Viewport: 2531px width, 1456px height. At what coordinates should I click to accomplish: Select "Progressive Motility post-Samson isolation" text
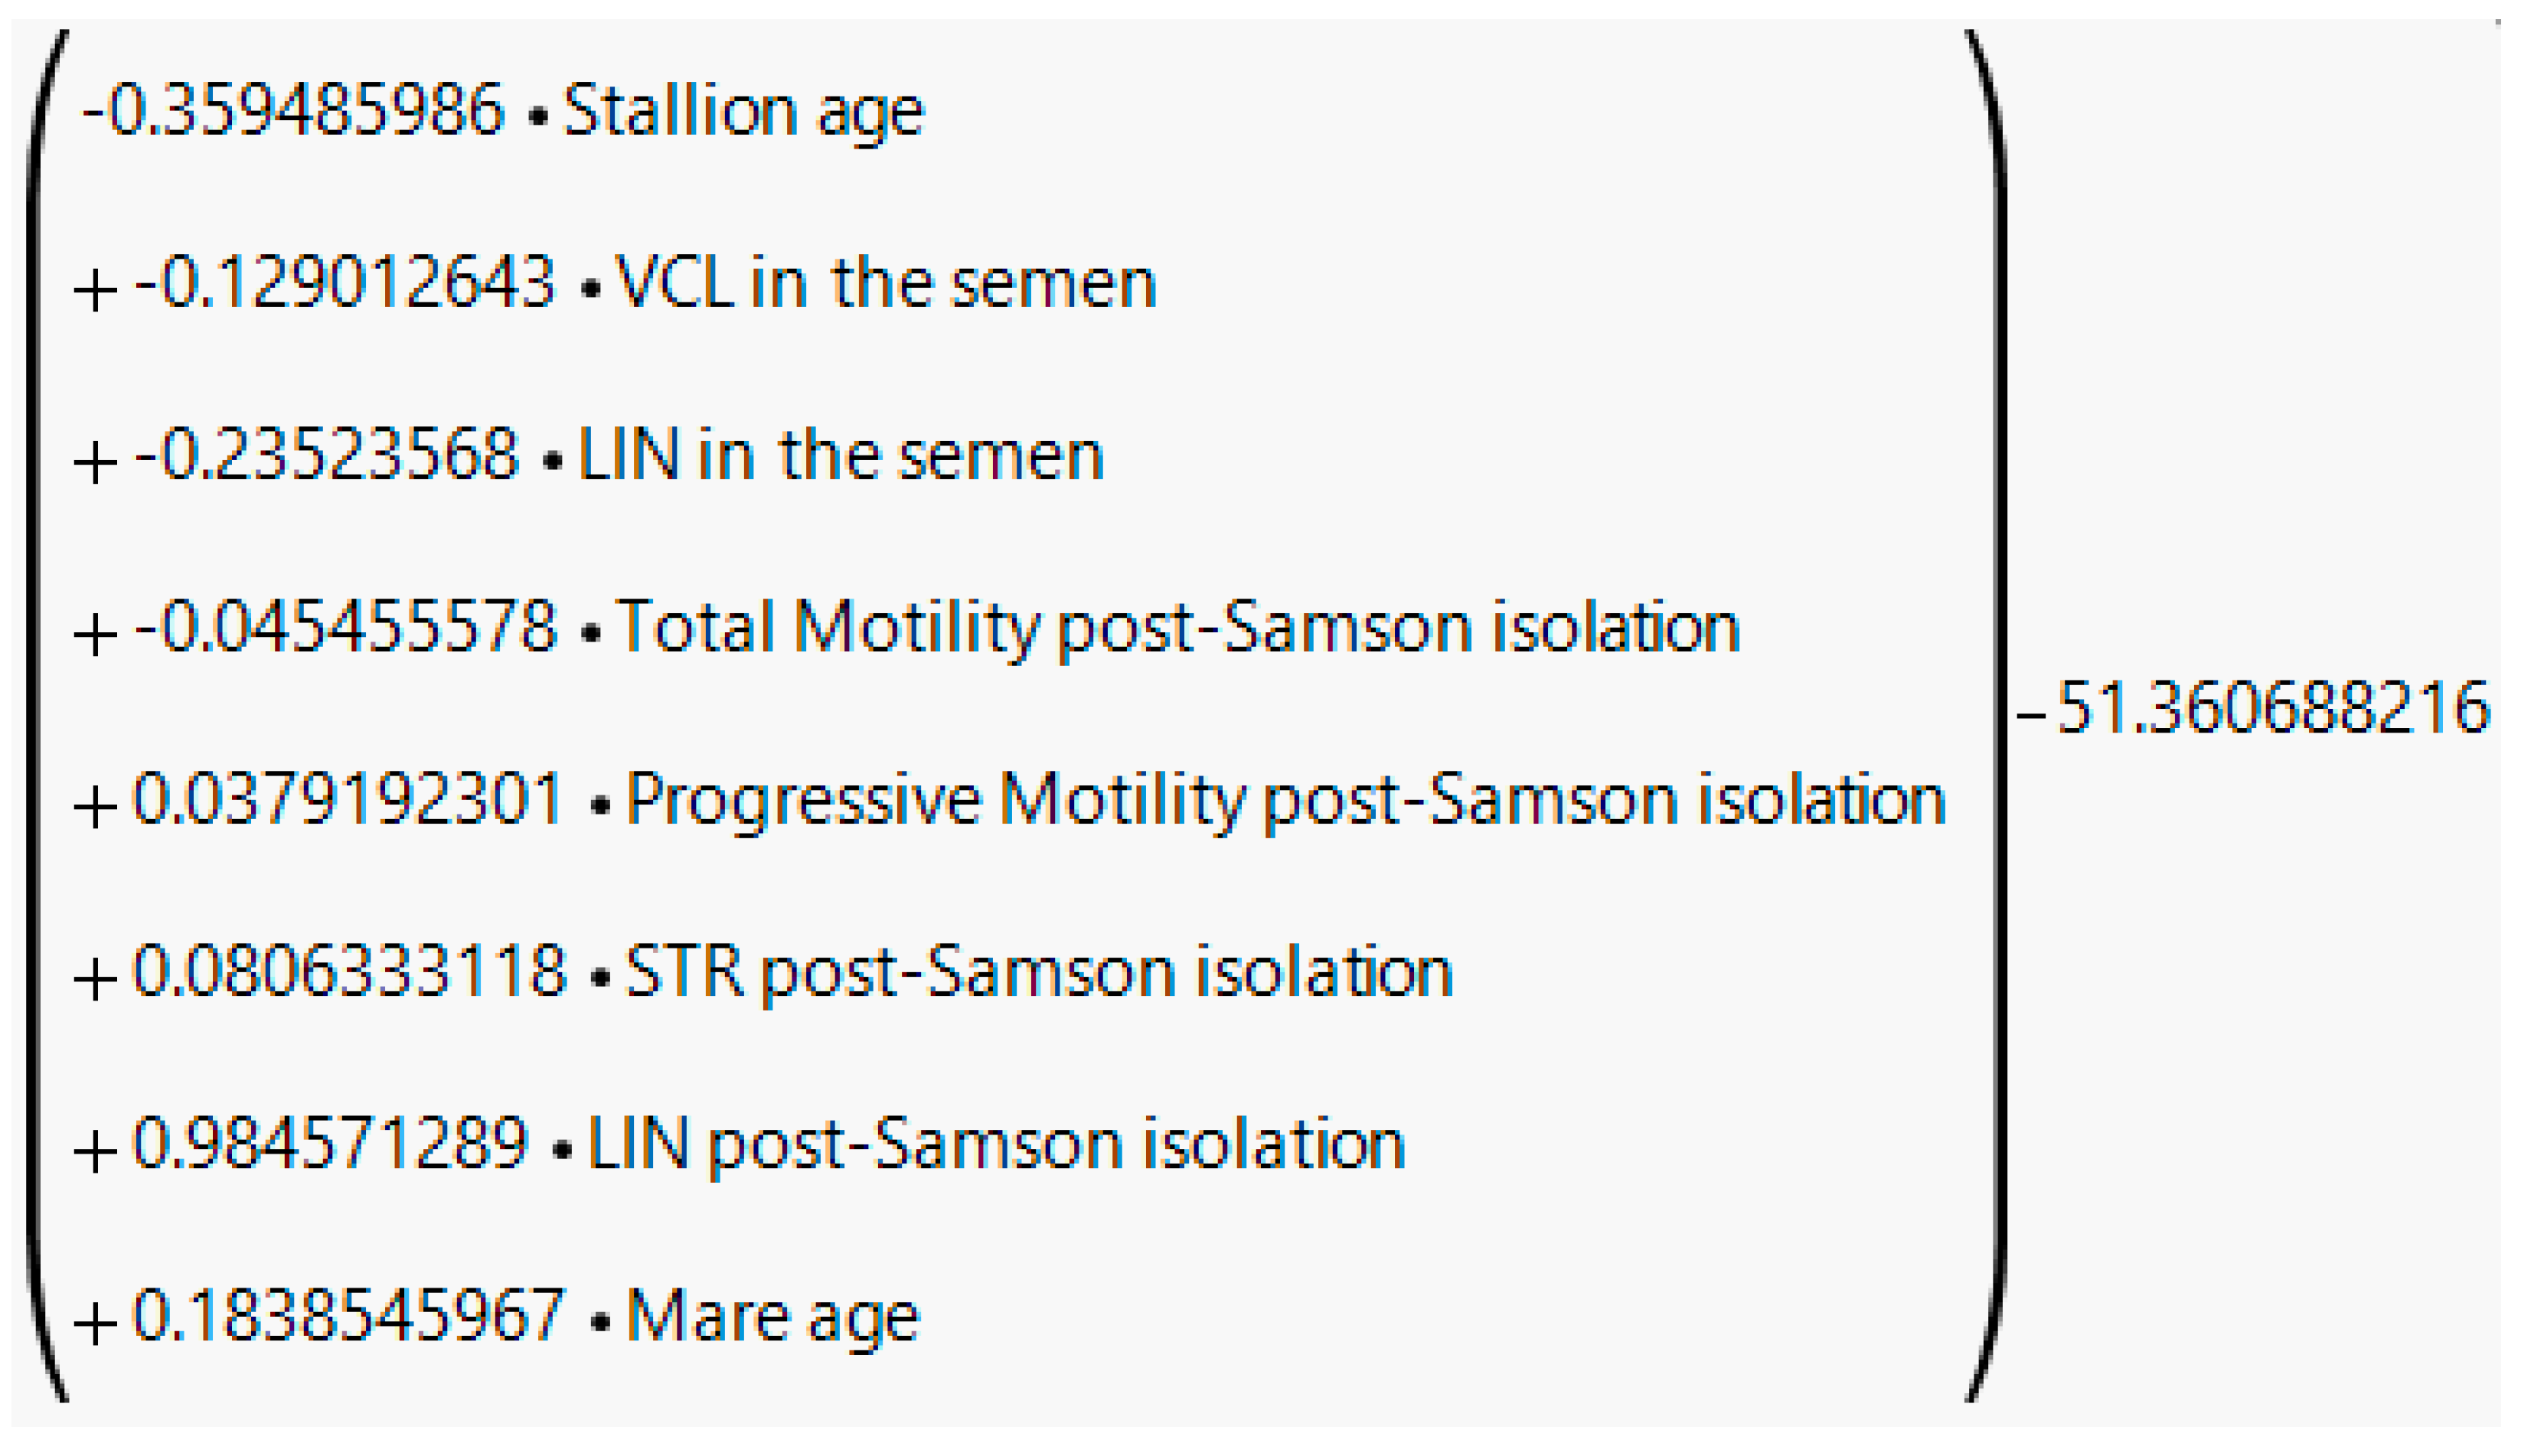tap(1286, 801)
